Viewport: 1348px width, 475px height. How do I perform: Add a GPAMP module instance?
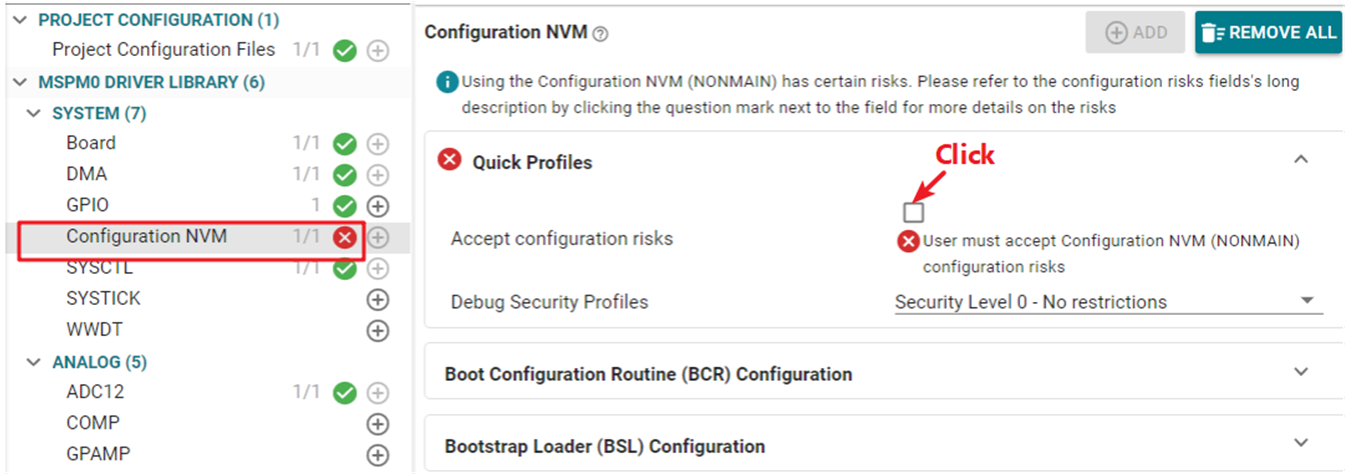[378, 455]
